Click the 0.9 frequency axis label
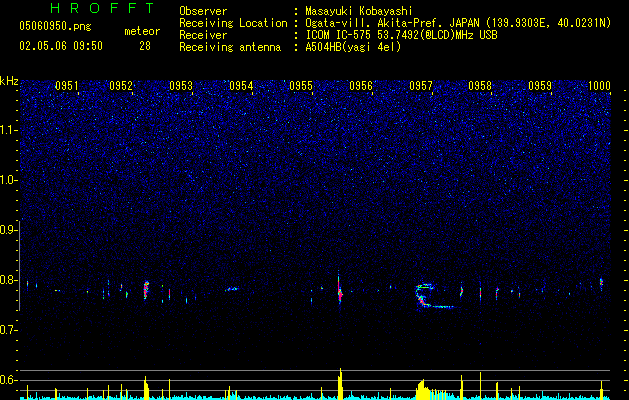 [8, 230]
